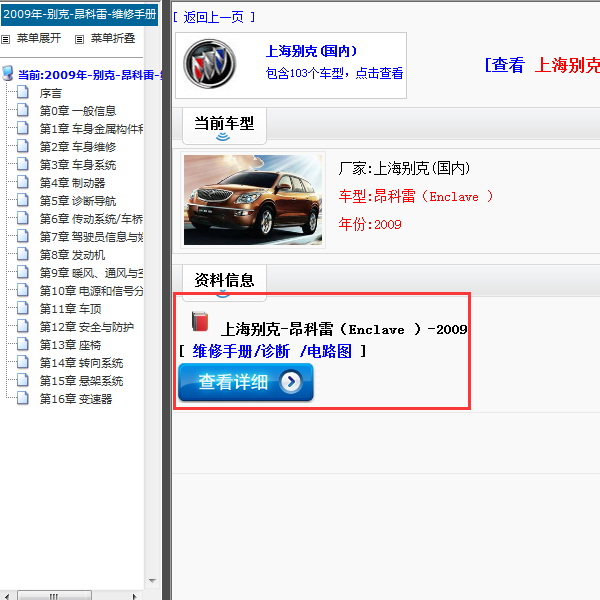Open 第1章 车身金属构件 chapter
This screenshot has width=600, height=600.
91,129
